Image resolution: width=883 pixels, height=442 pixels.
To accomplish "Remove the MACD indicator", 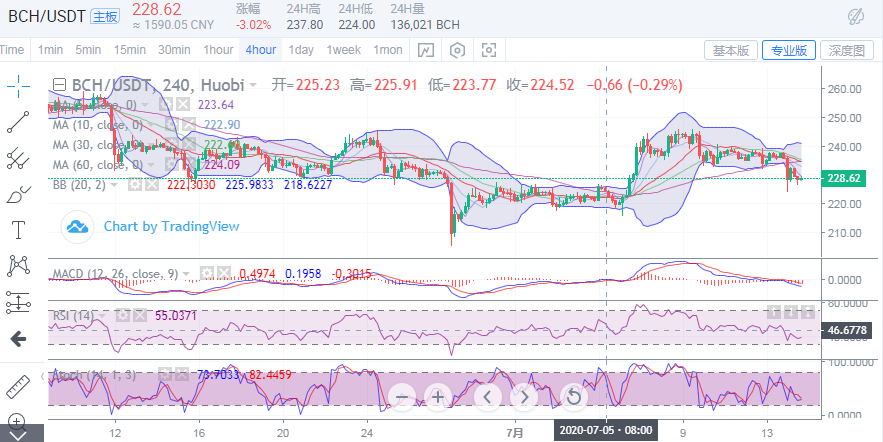I will point(224,274).
